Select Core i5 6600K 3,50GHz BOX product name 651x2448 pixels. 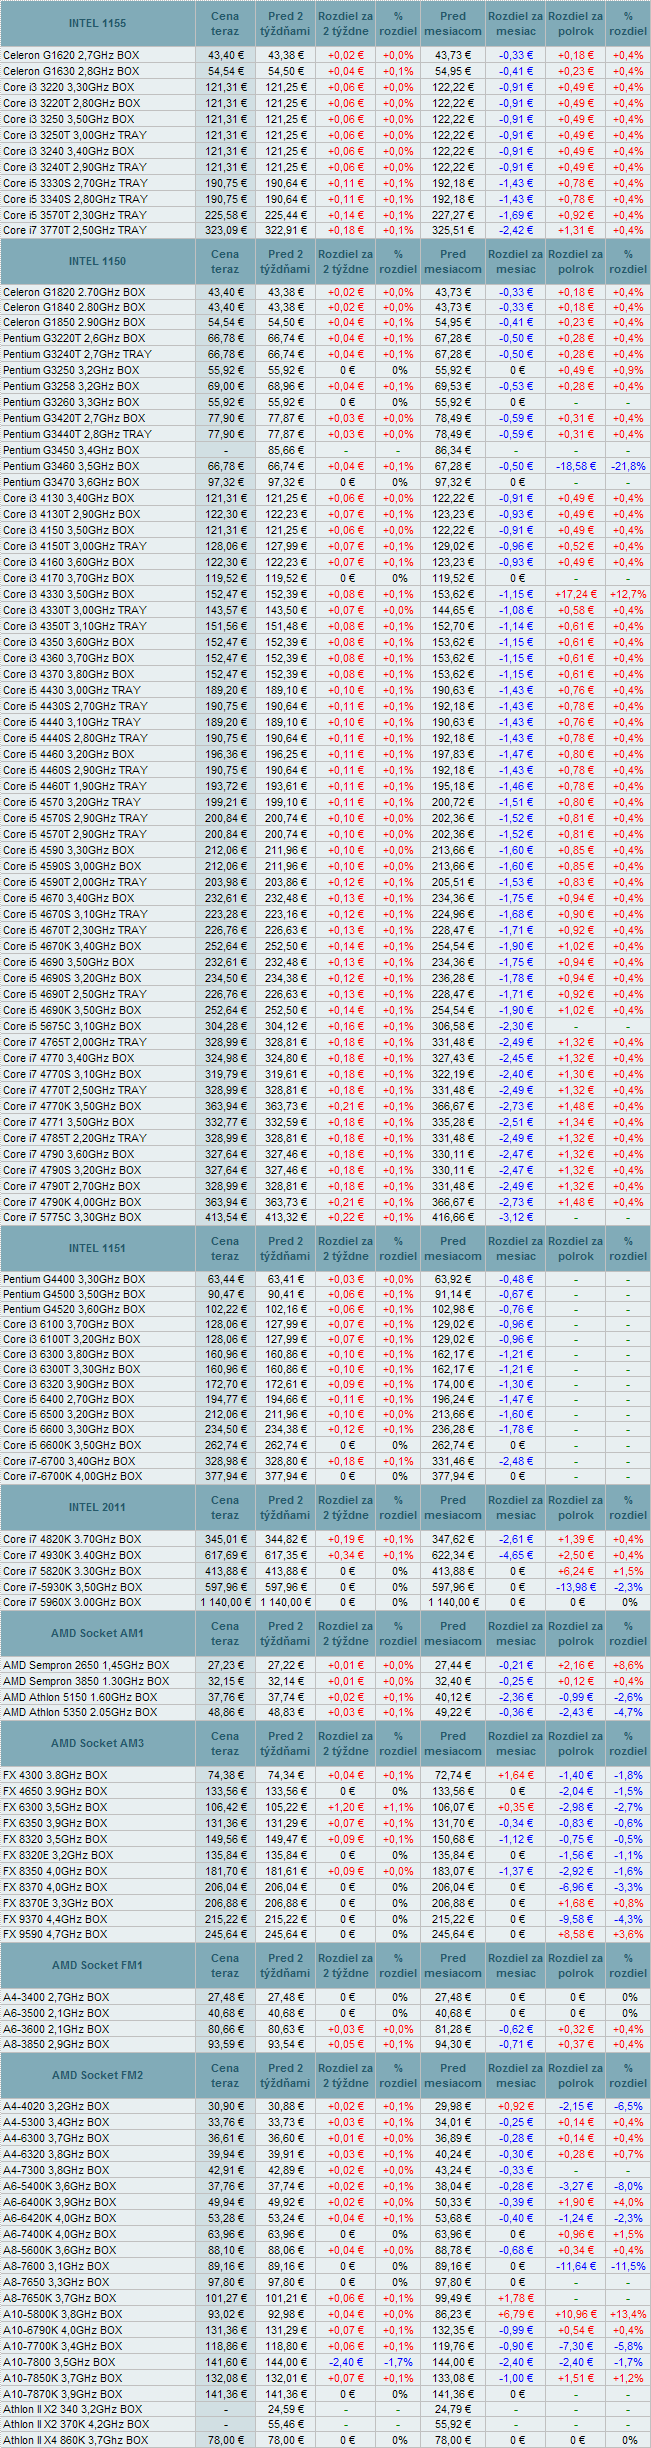[x=71, y=1445]
